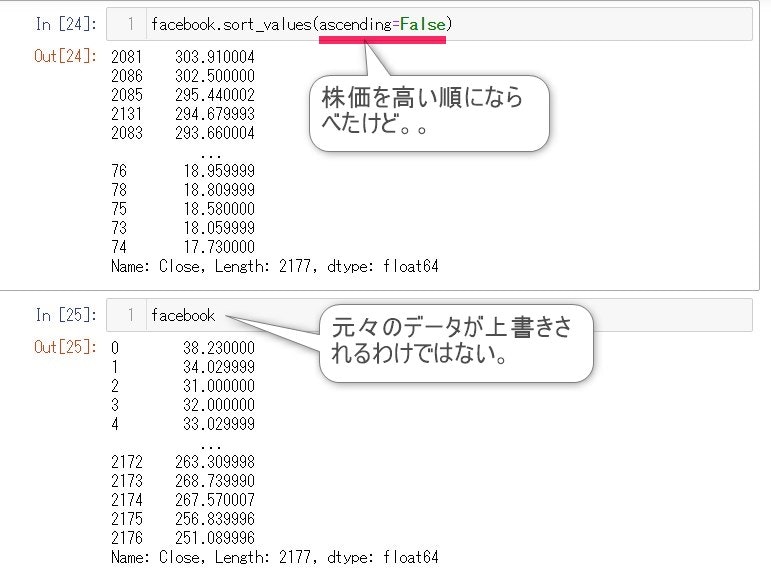Click the facebook.sort_values function name in code
The image size is (771, 586).
[x=232, y=24]
